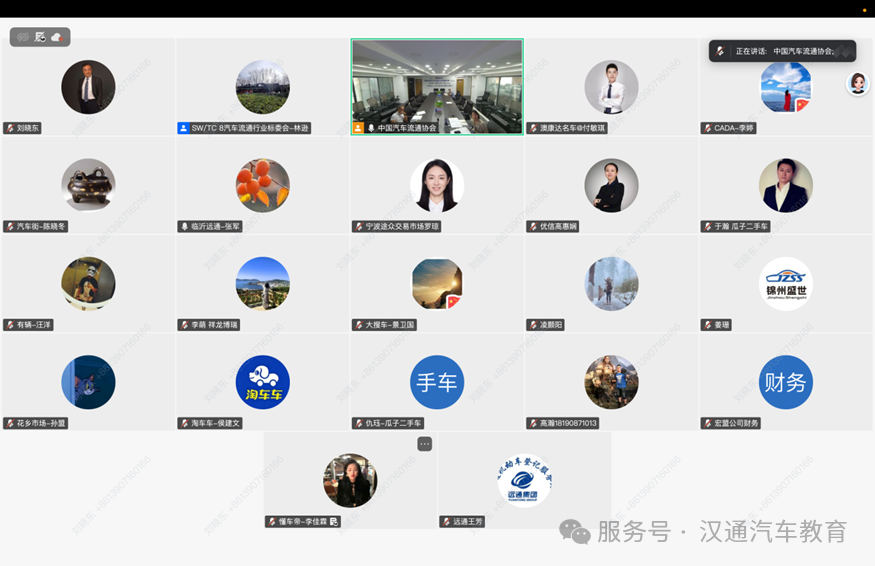Click muted mic icon next to 宏盟公司财务

click(708, 423)
